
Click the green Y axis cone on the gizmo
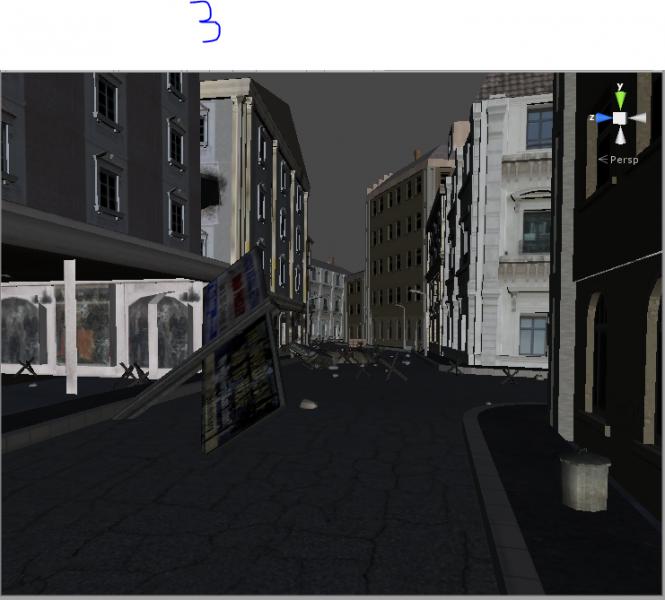pos(620,100)
